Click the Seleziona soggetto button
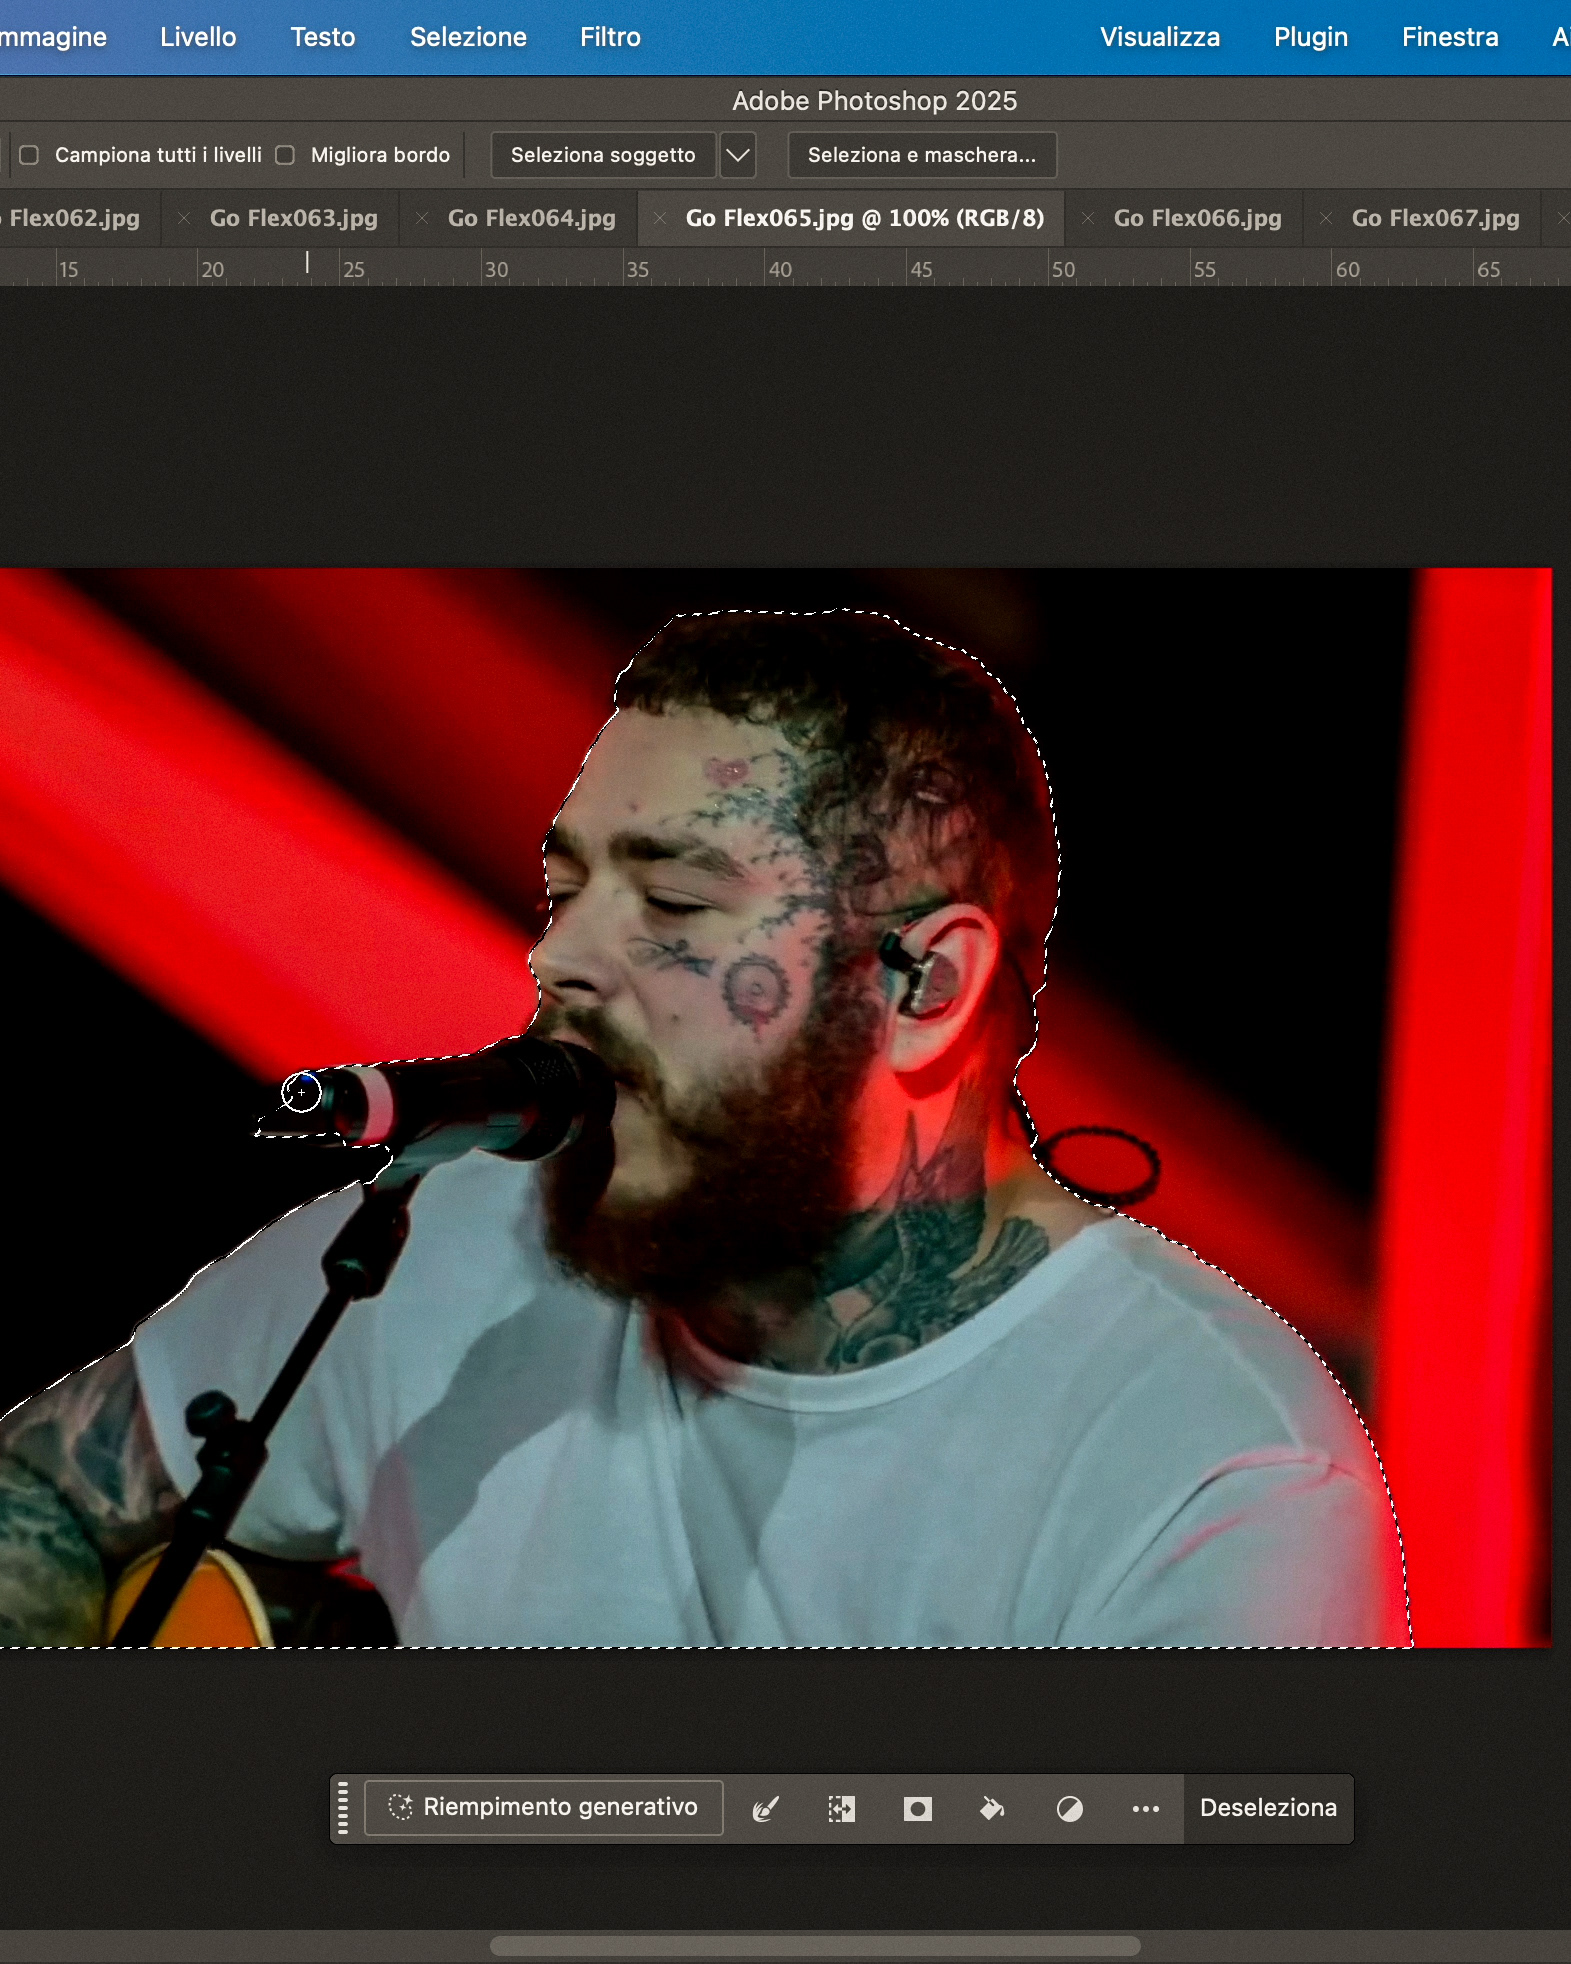This screenshot has width=1571, height=1964. click(603, 155)
